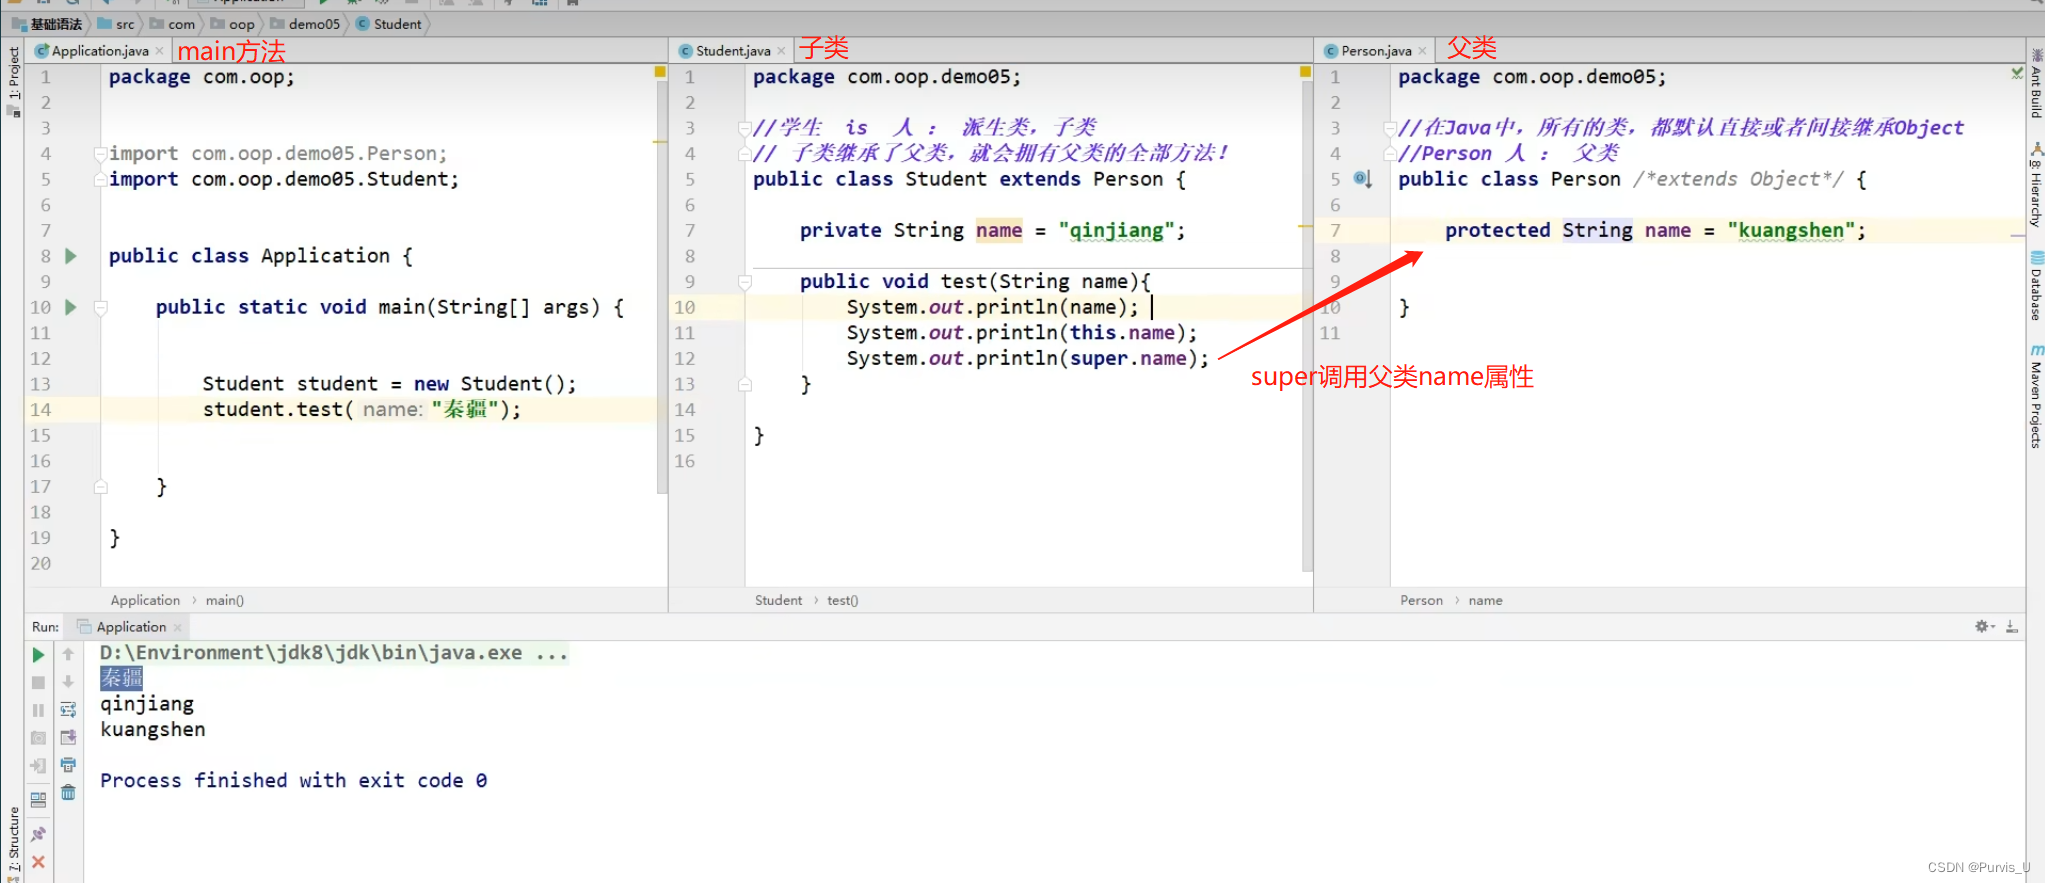Click yellow inspection indicator in Application.java editor
The height and width of the screenshot is (883, 2045).
660,72
